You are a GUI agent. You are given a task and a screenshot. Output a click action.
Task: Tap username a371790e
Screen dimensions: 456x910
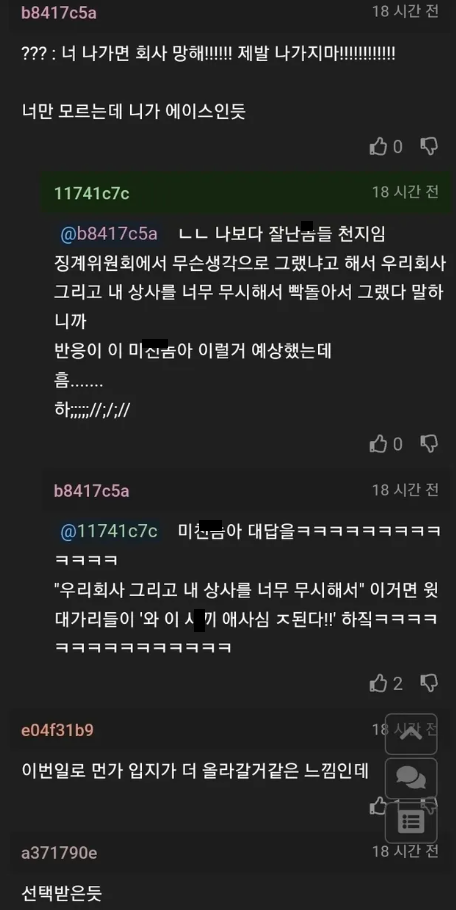click(x=59, y=853)
